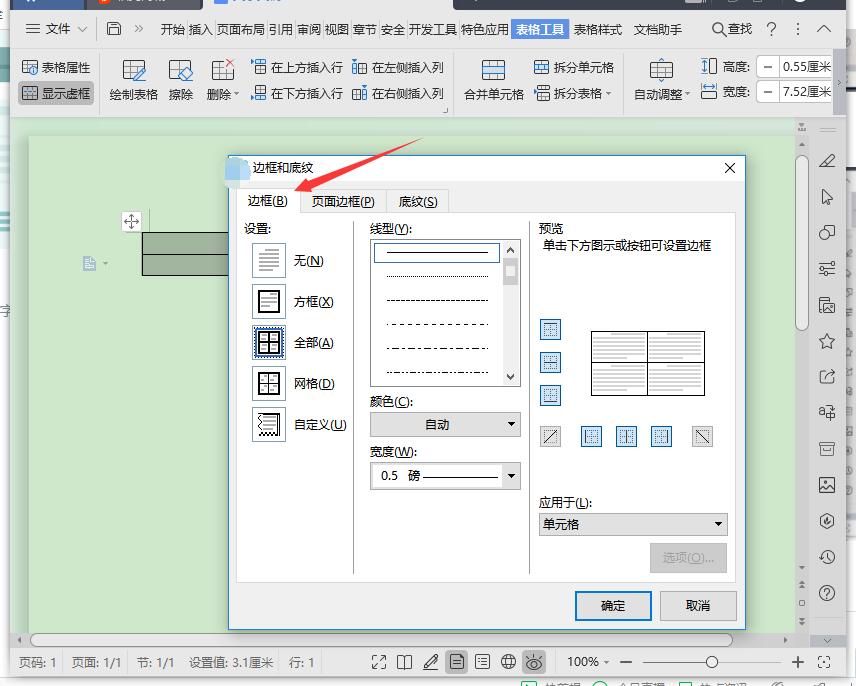856x686 pixels.
Task: Click the width value field 7.52厘米
Action: (806, 92)
